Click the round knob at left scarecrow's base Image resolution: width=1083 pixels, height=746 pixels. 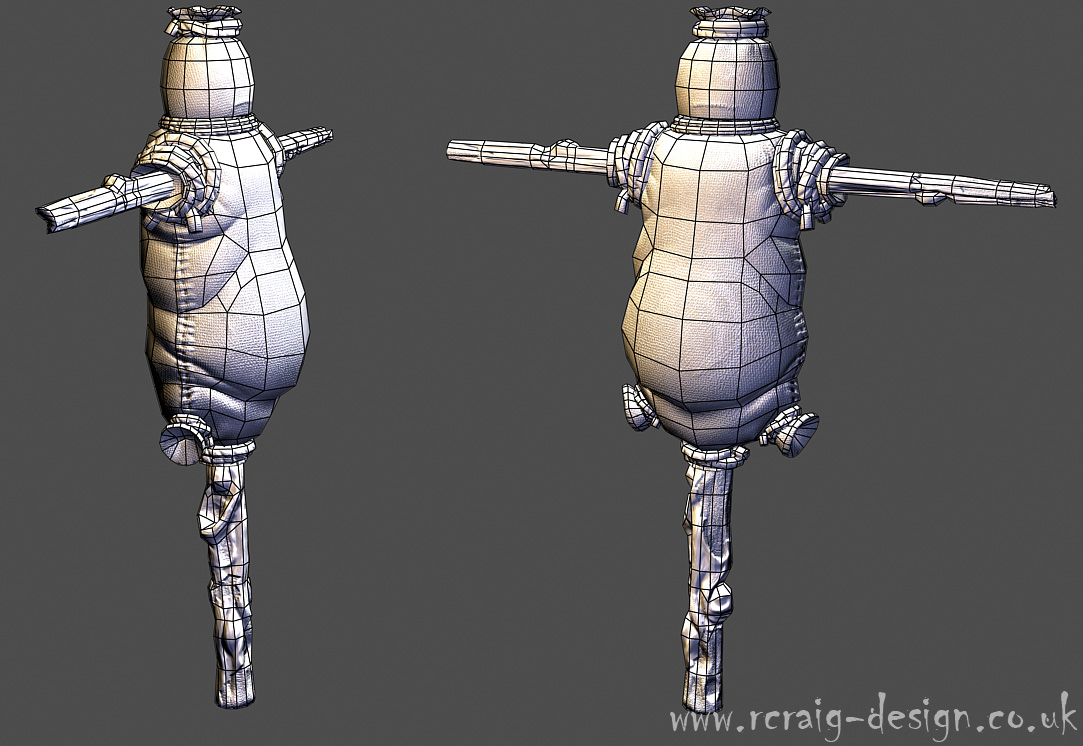coord(181,446)
